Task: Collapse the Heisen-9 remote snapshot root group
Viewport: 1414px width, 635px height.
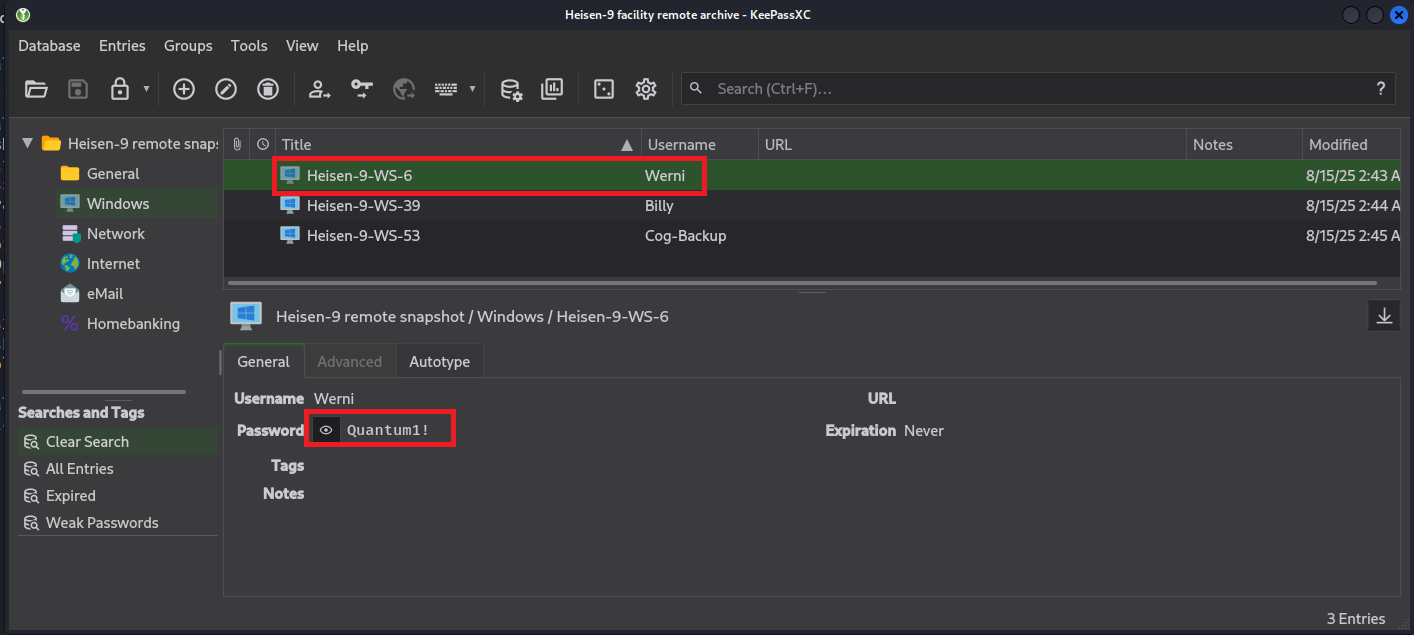Action: (x=28, y=144)
